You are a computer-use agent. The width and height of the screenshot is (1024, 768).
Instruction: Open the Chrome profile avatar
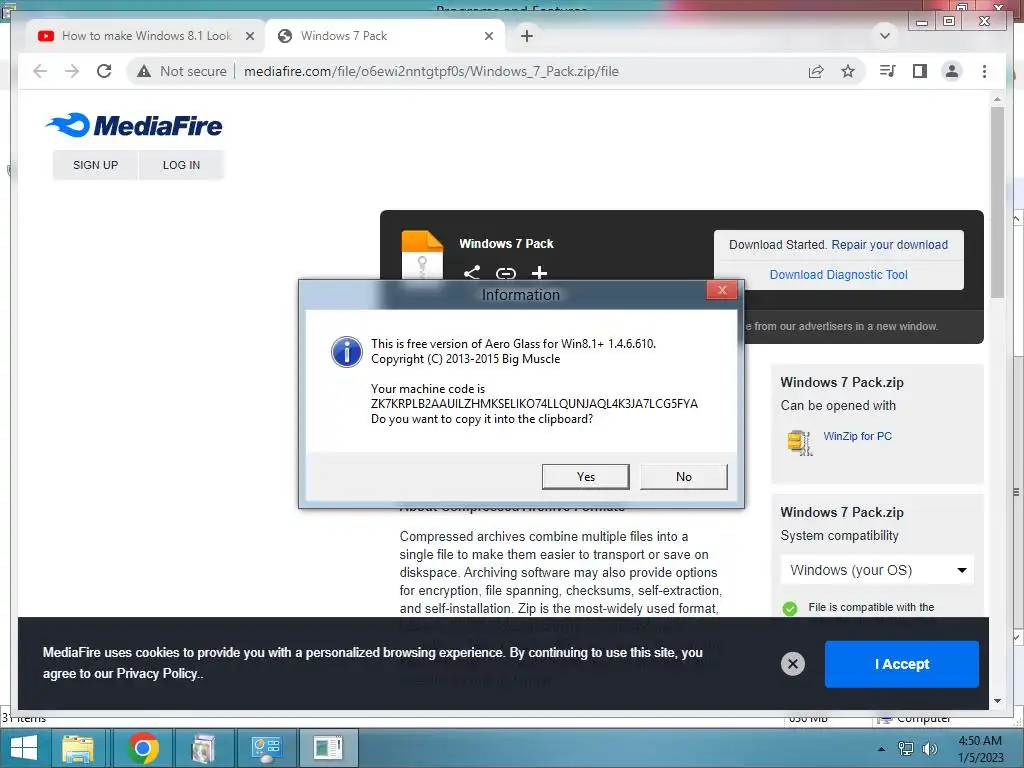coord(952,71)
